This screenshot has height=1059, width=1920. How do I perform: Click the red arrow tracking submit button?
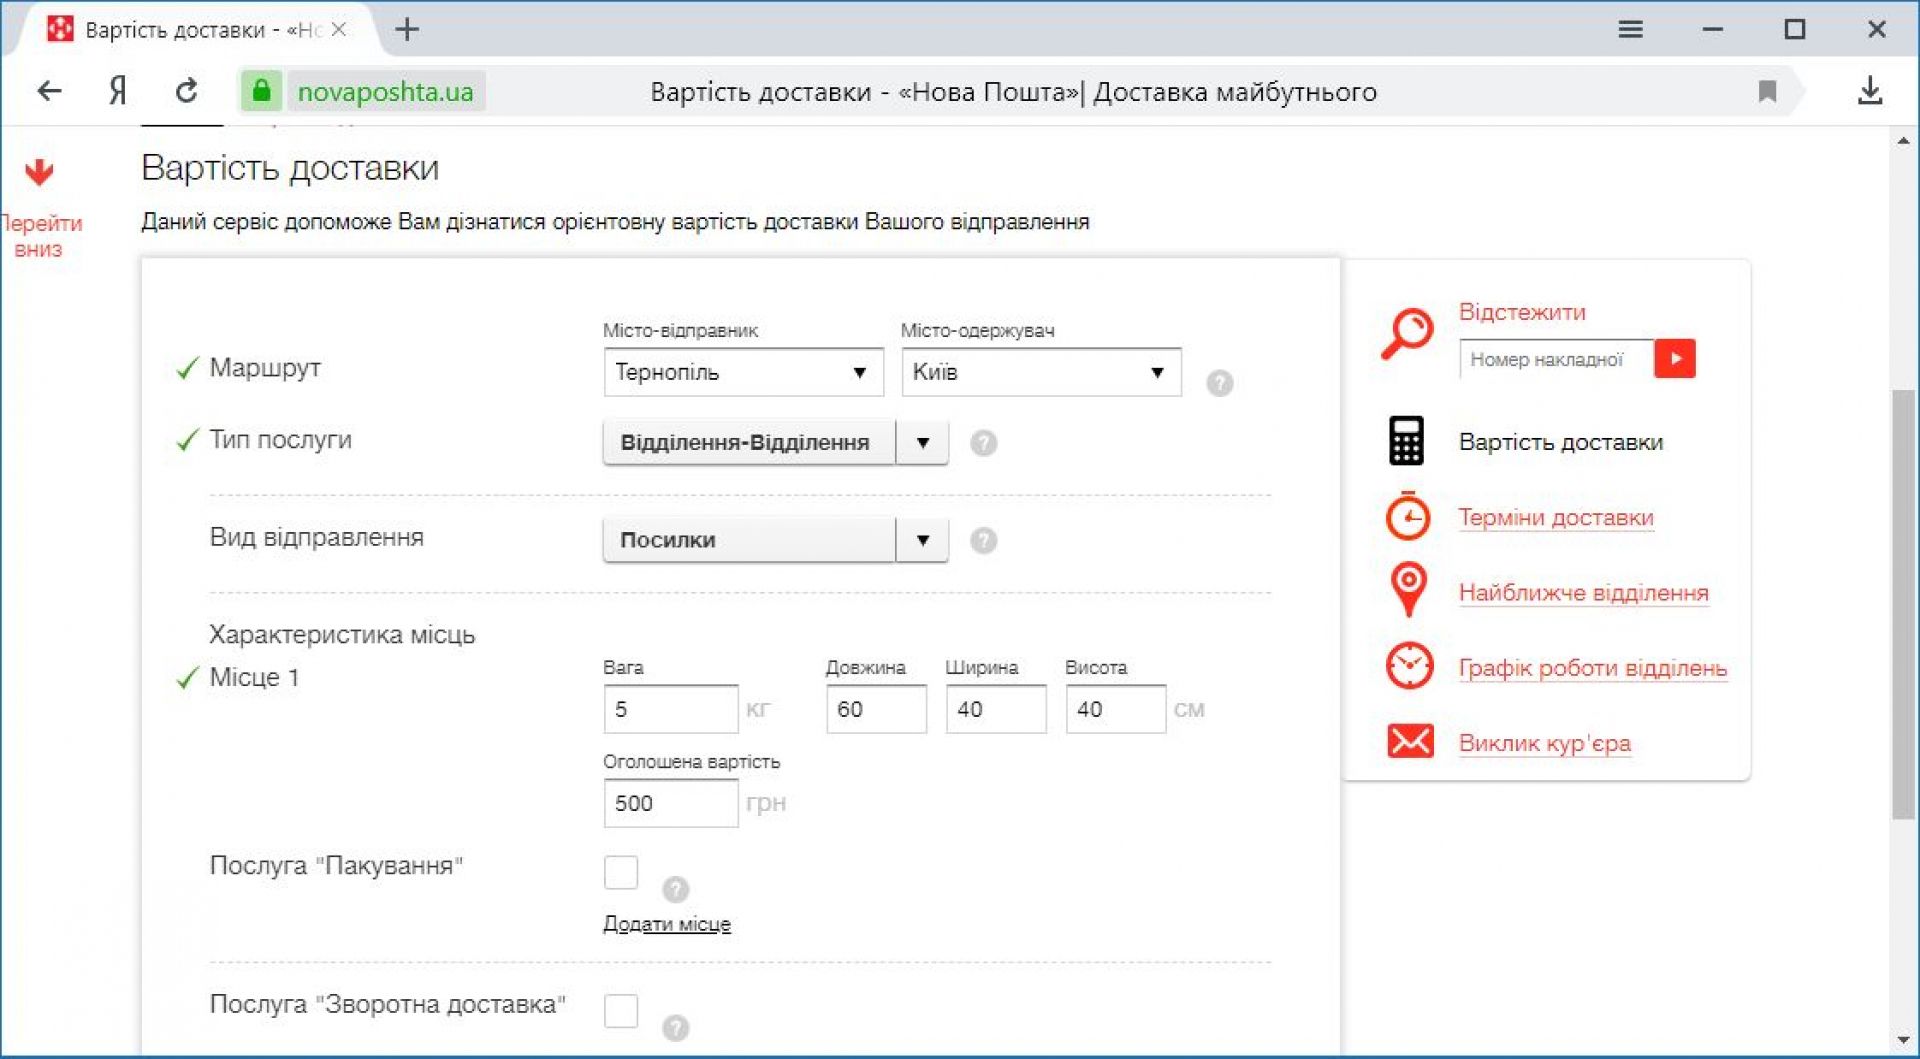point(1674,359)
